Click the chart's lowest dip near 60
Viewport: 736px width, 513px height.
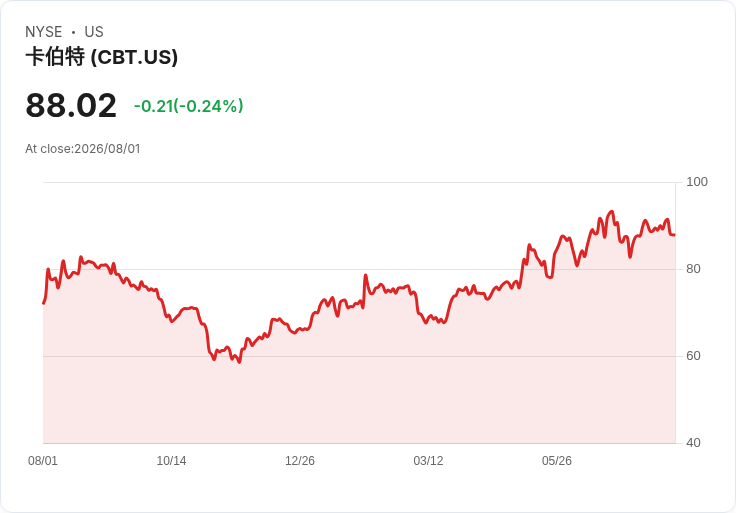click(239, 362)
